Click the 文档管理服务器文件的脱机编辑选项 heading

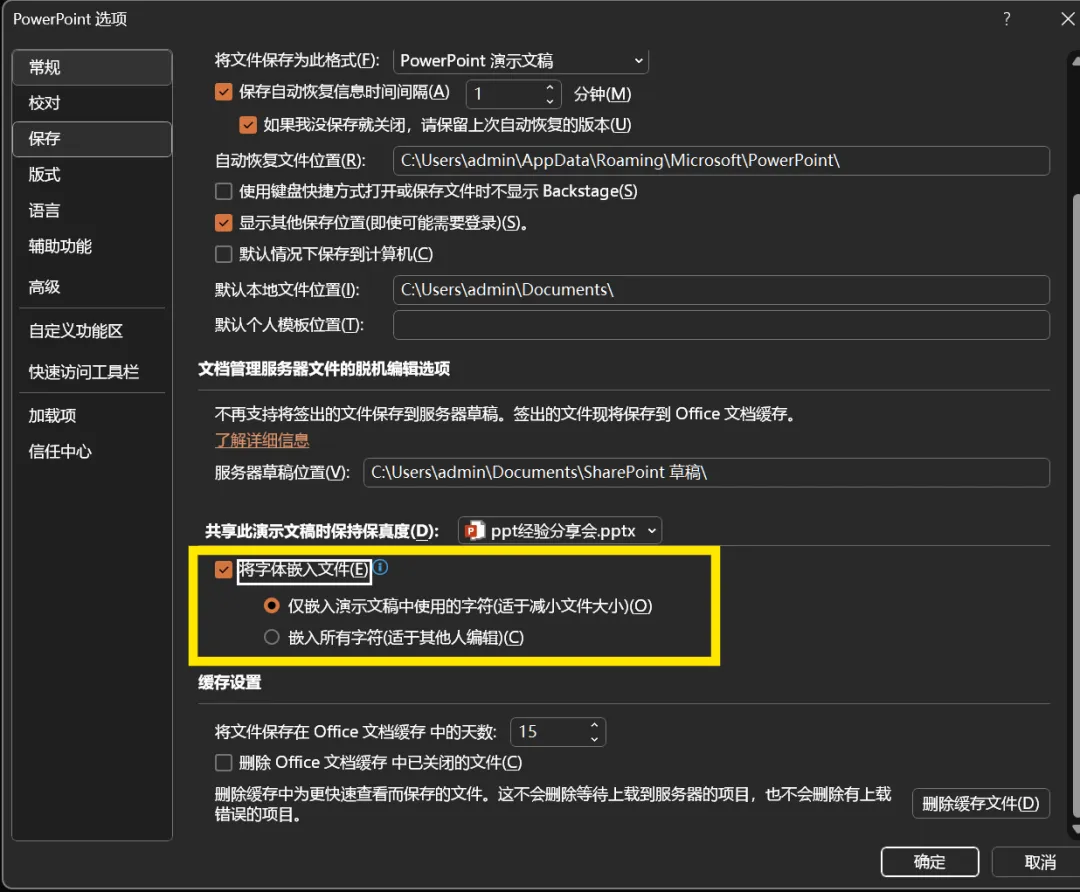click(x=324, y=369)
